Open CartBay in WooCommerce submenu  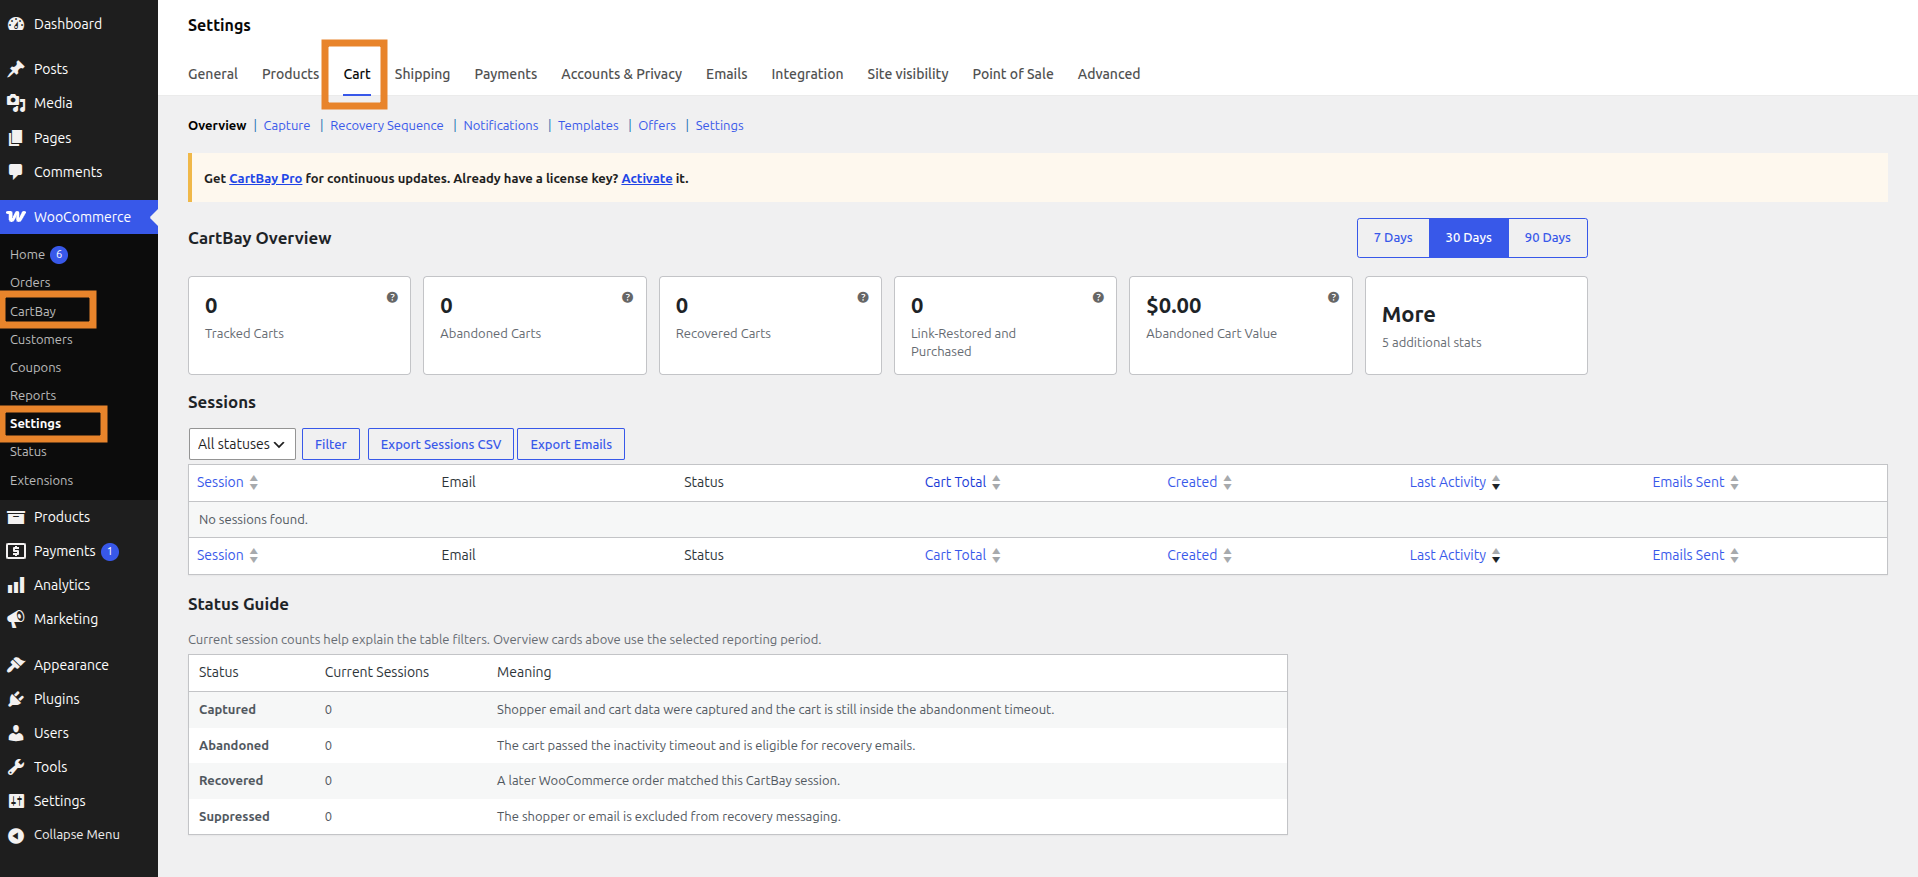[33, 312]
